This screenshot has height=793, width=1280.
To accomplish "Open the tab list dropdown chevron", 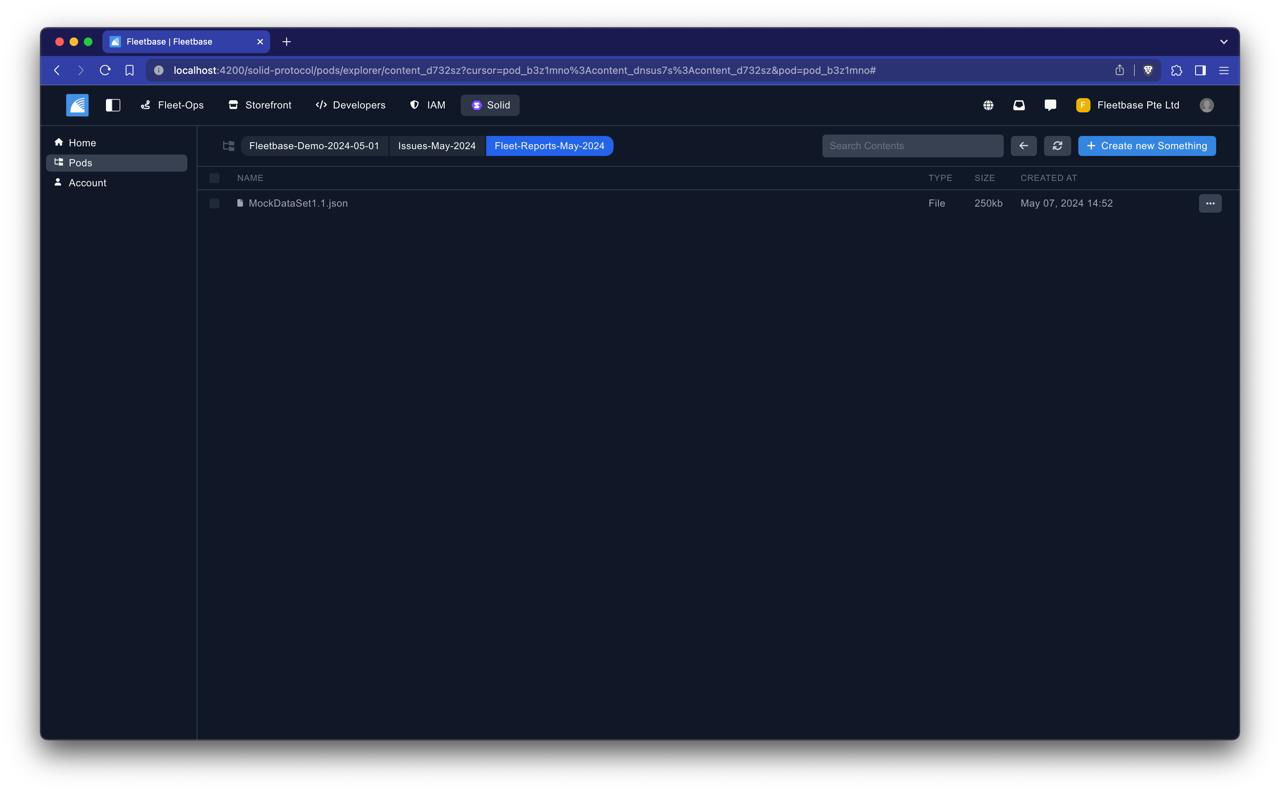I will click(x=1224, y=42).
